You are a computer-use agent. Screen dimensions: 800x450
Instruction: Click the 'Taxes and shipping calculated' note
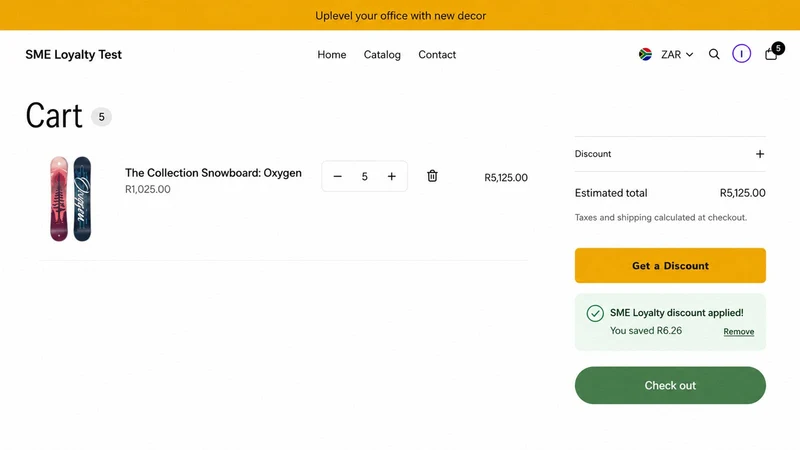[x=661, y=217]
